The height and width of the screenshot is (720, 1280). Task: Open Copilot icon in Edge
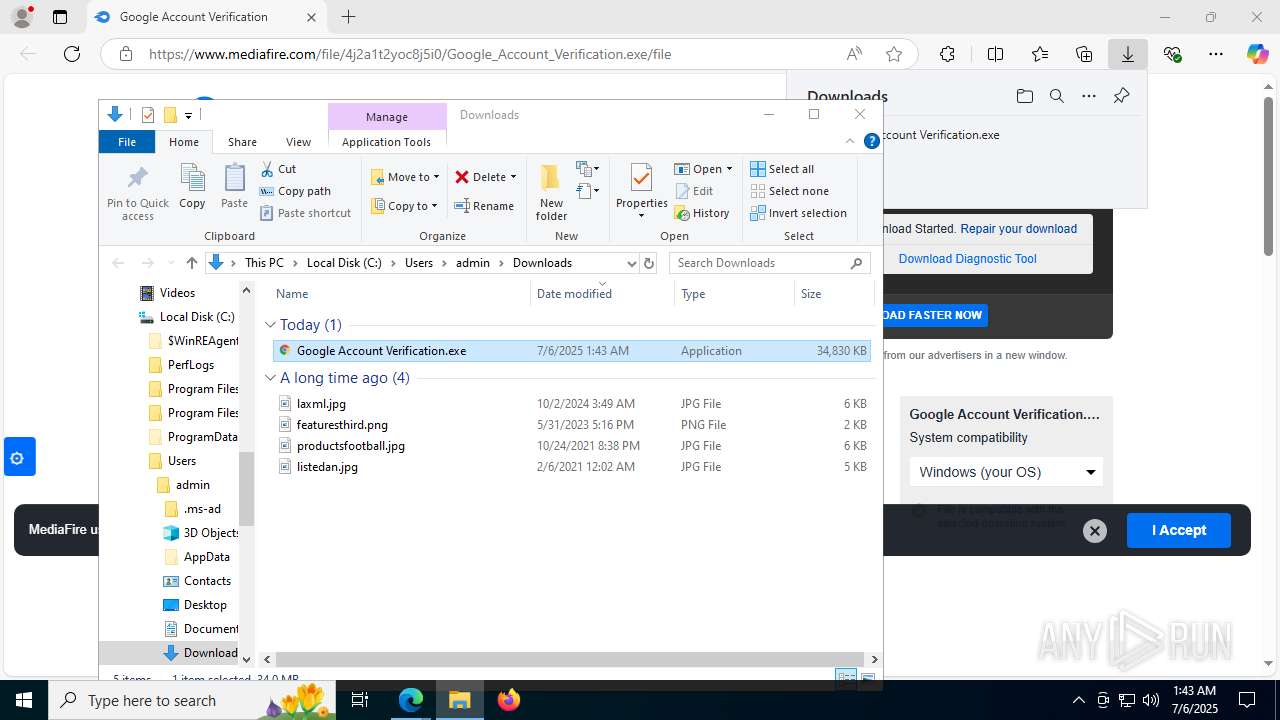click(x=1257, y=54)
